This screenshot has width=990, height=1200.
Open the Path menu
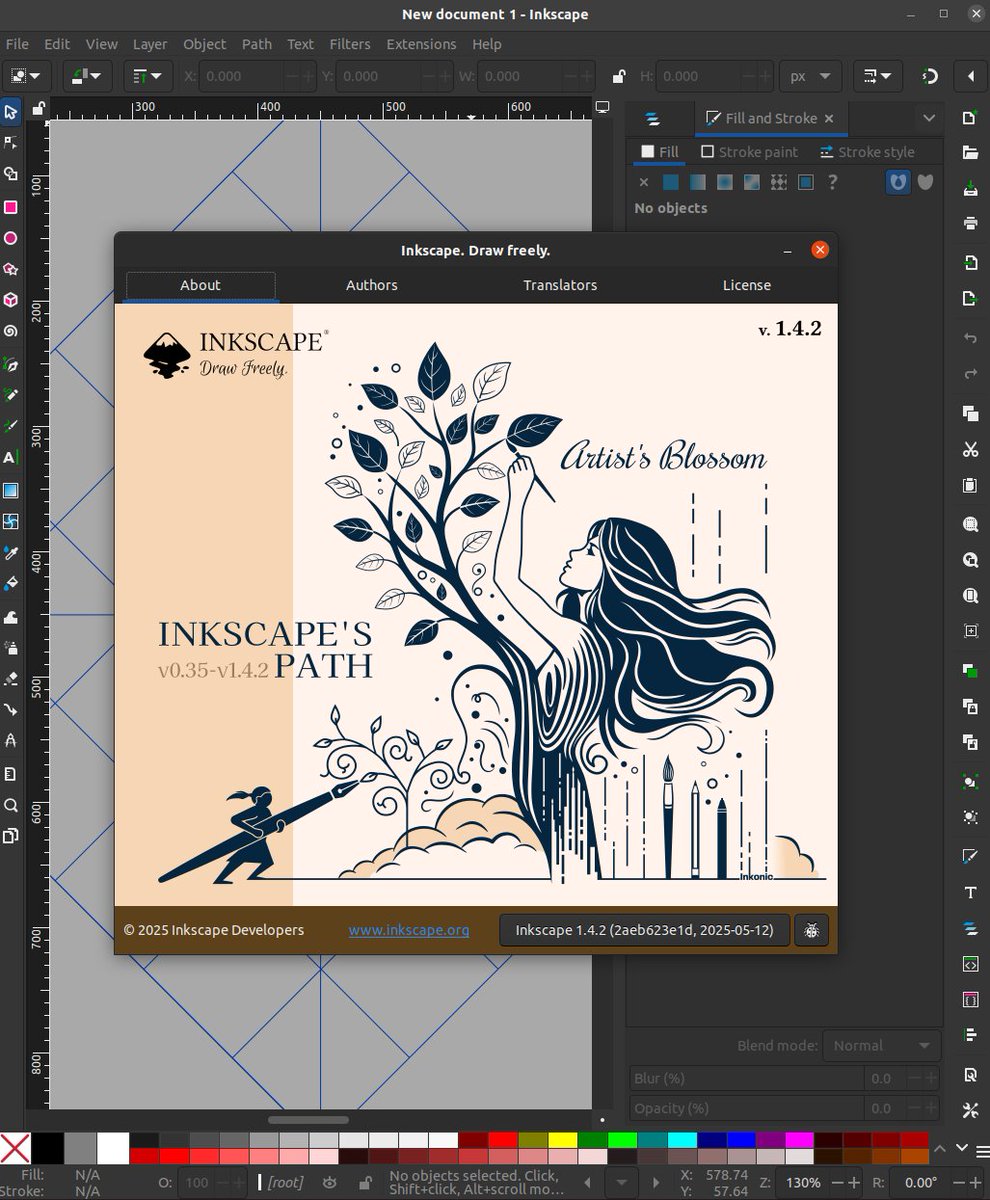tap(256, 44)
